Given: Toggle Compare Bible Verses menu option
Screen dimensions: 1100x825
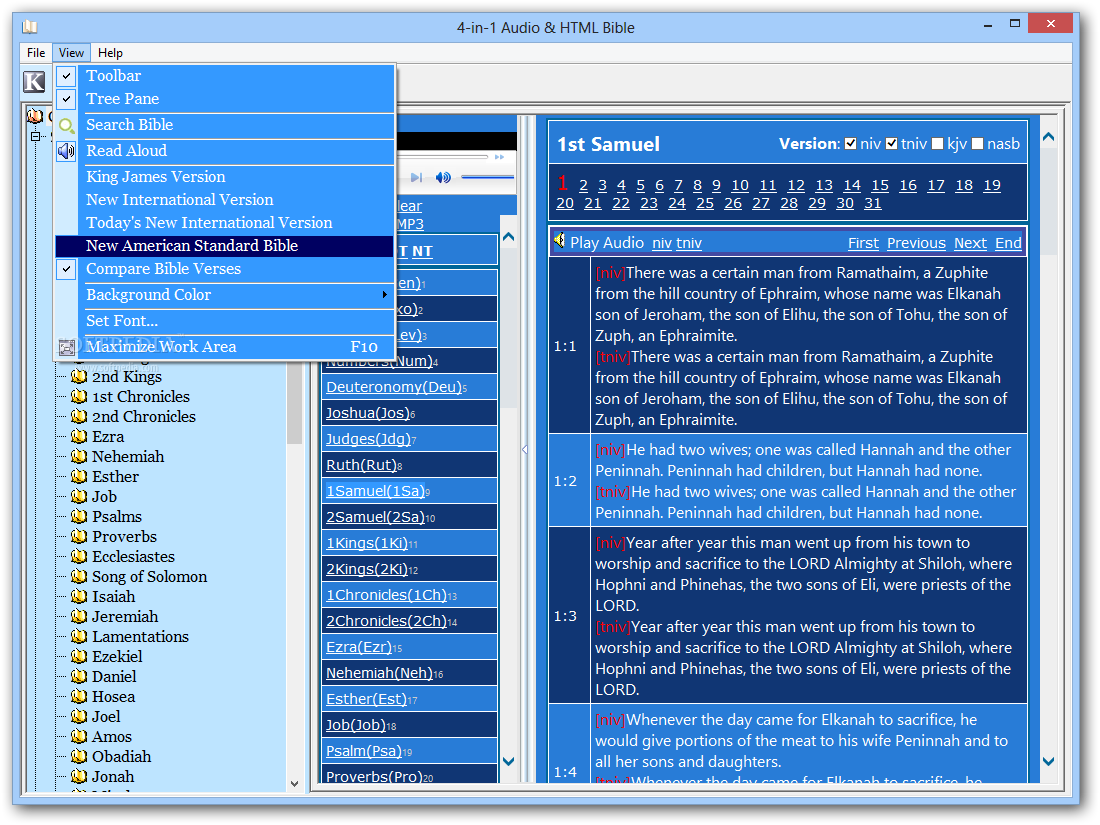Looking at the screenshot, I should (x=224, y=269).
